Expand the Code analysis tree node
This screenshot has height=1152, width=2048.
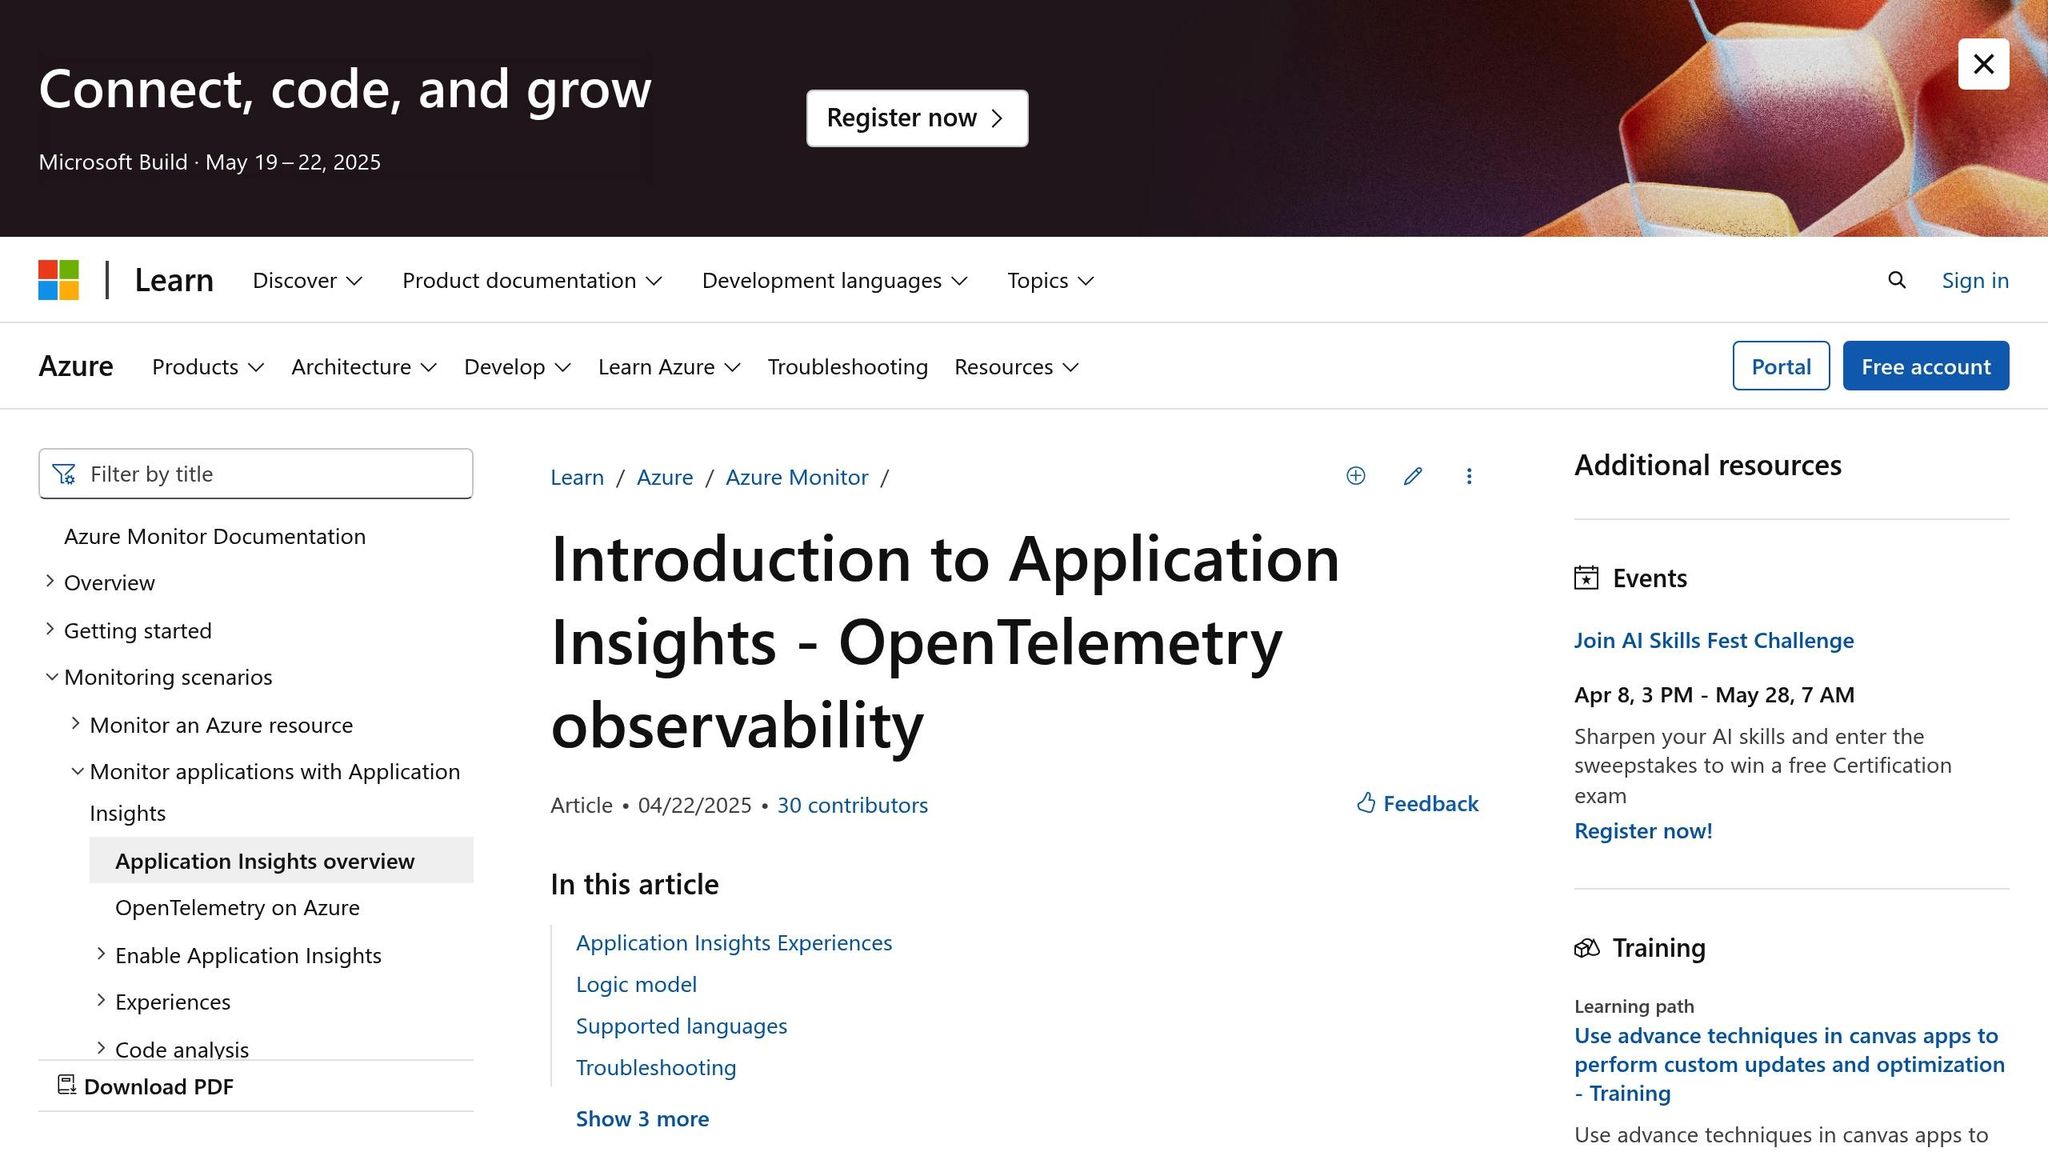click(x=101, y=1048)
